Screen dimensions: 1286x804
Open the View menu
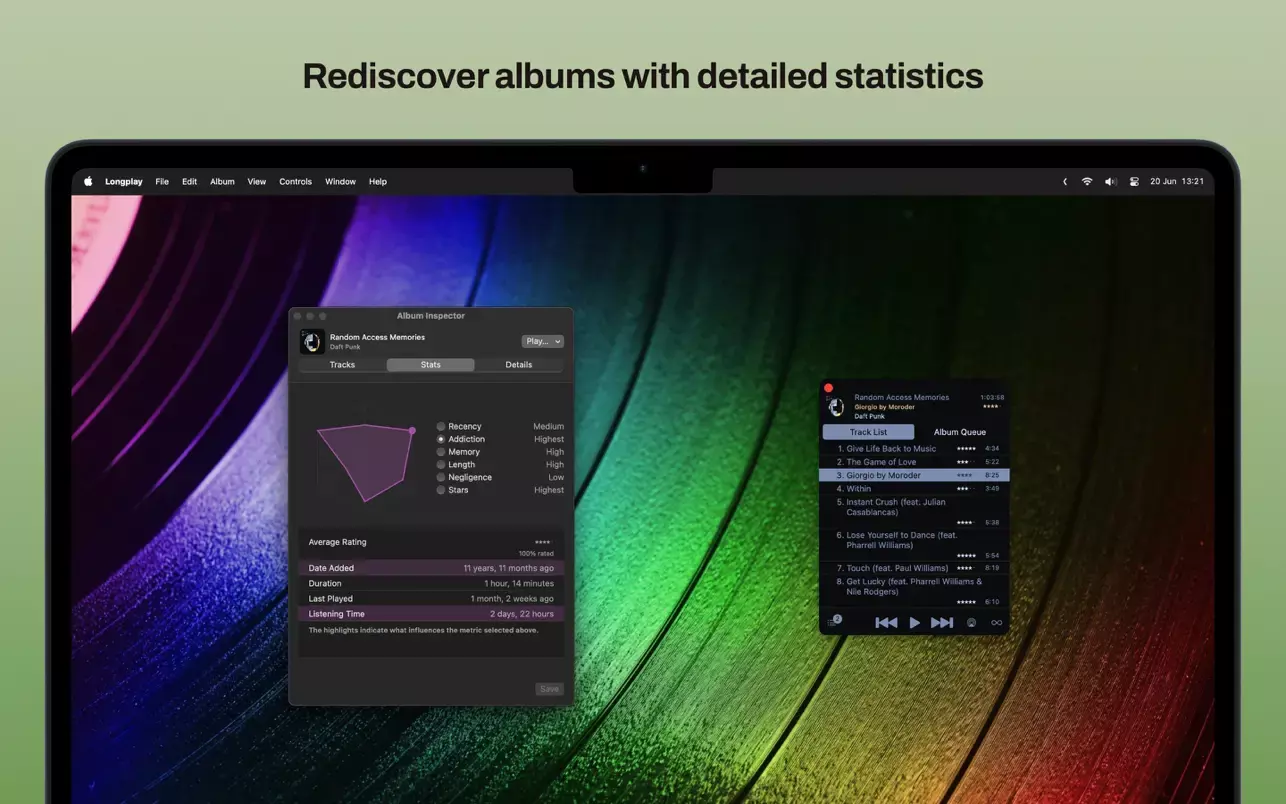click(x=257, y=181)
